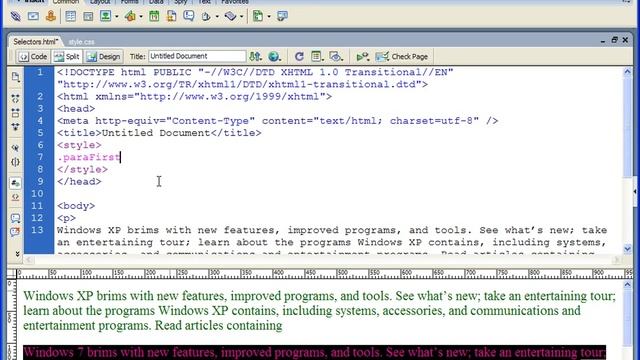Click the code pane vertical scrollbar
640x360 pixels.
tap(627, 160)
